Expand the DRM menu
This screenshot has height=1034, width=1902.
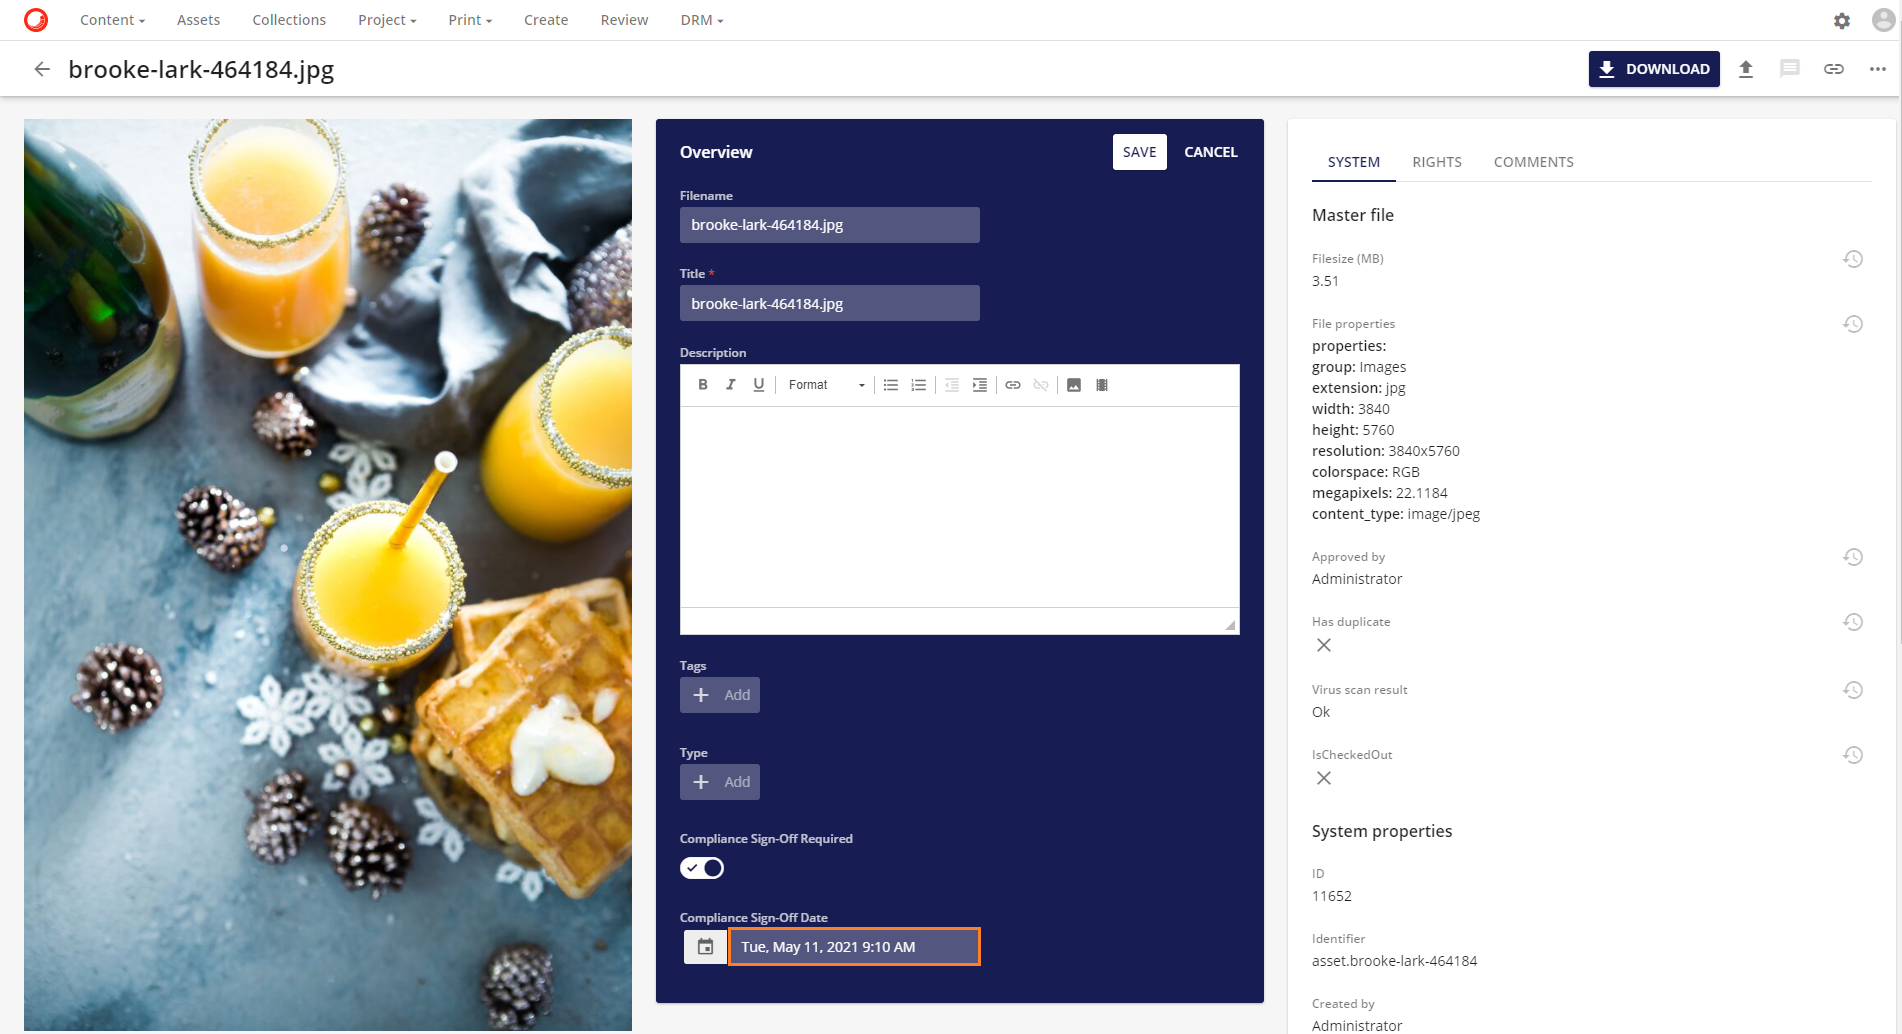coord(701,20)
